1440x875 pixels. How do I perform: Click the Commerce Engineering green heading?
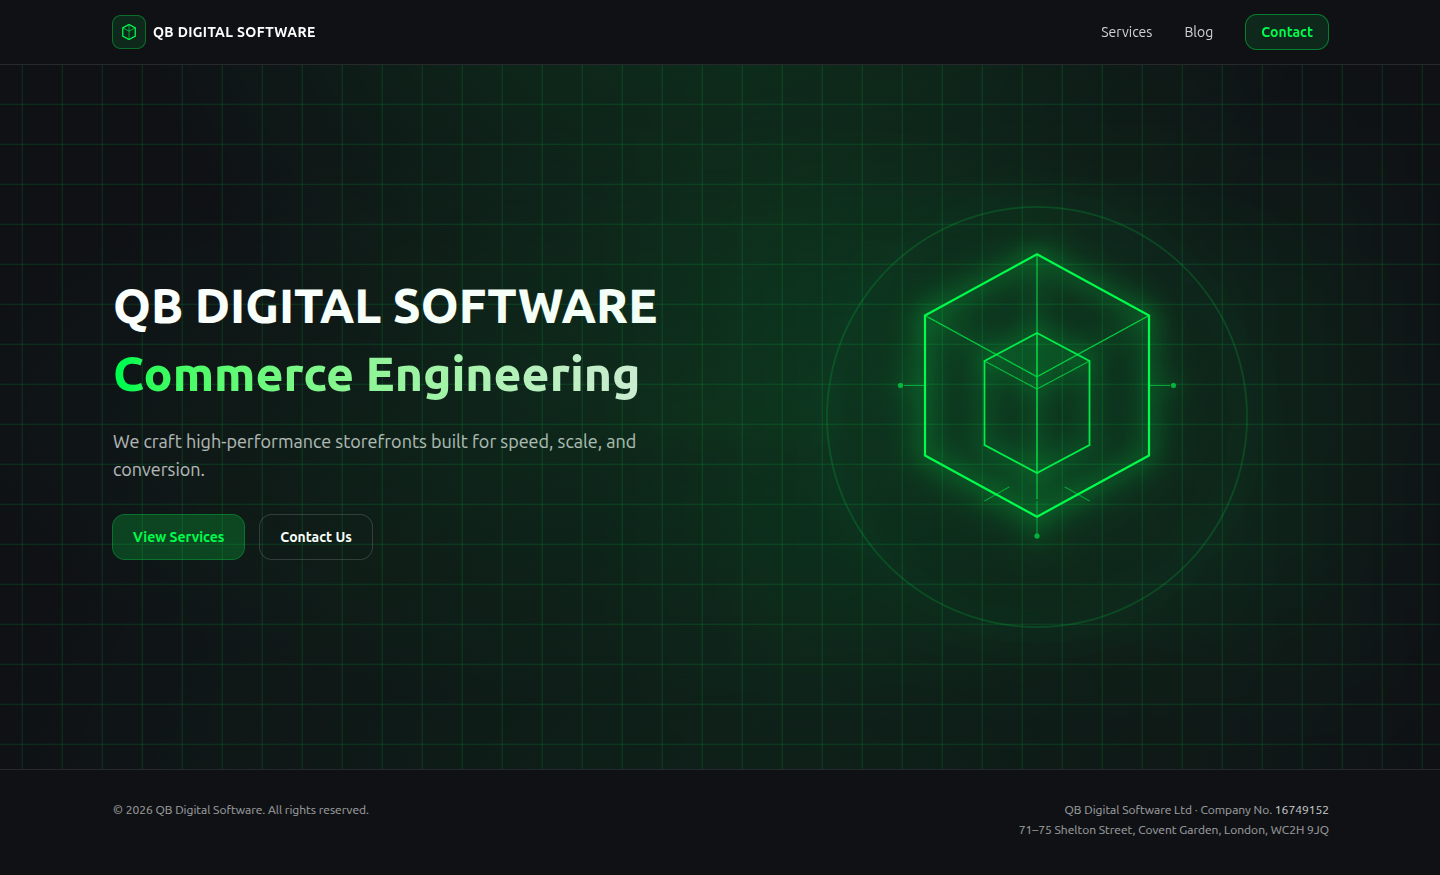click(x=376, y=375)
